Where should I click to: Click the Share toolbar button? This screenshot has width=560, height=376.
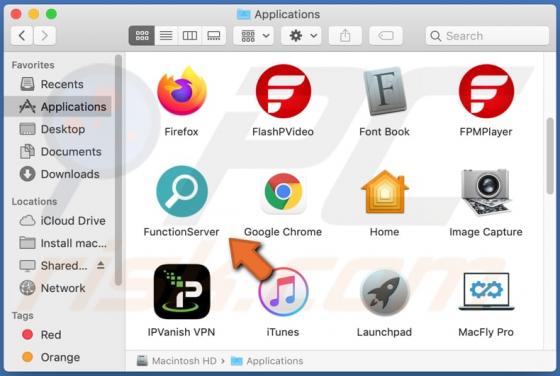coord(345,35)
